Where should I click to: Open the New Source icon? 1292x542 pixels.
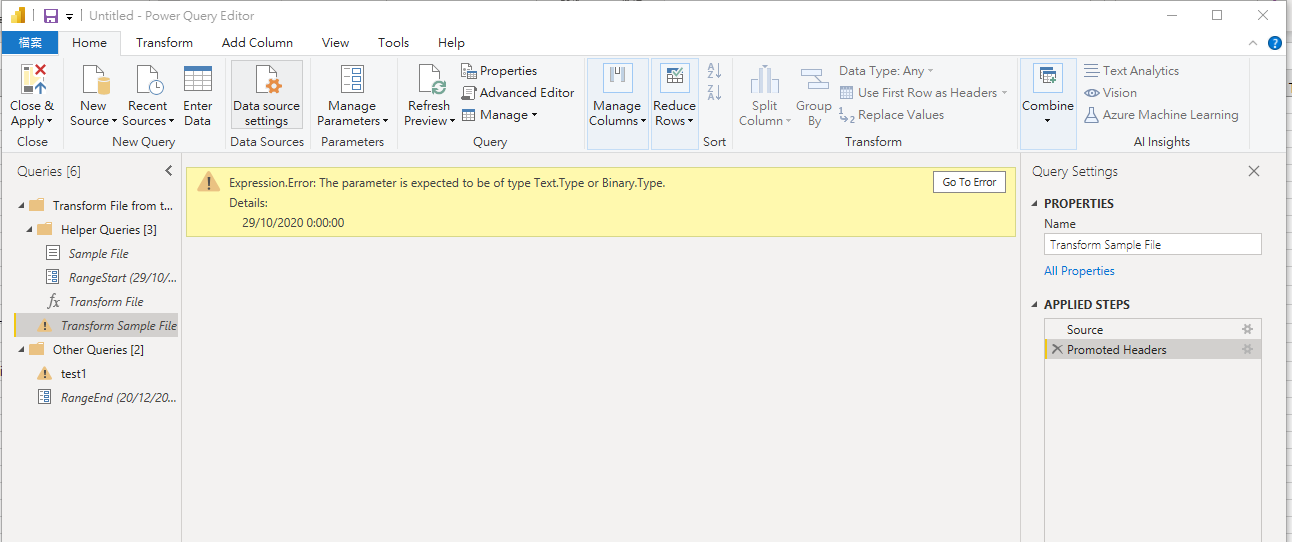coord(94,80)
